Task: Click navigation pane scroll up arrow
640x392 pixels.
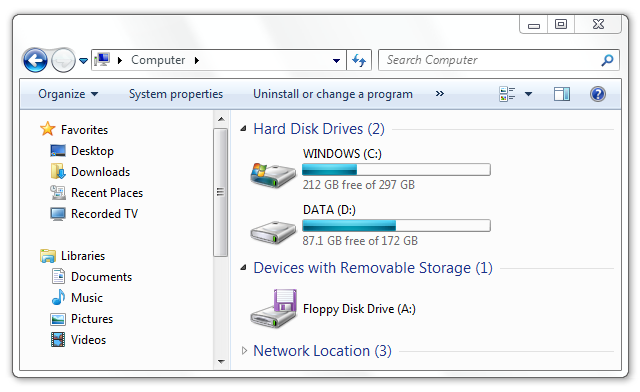Action: (221, 119)
